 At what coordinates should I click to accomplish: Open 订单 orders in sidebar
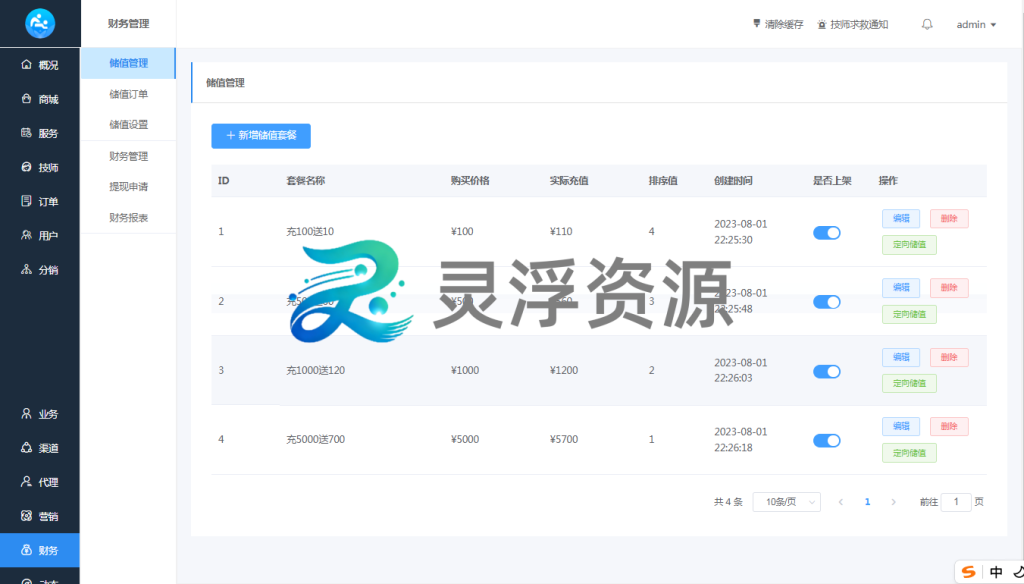pos(40,201)
